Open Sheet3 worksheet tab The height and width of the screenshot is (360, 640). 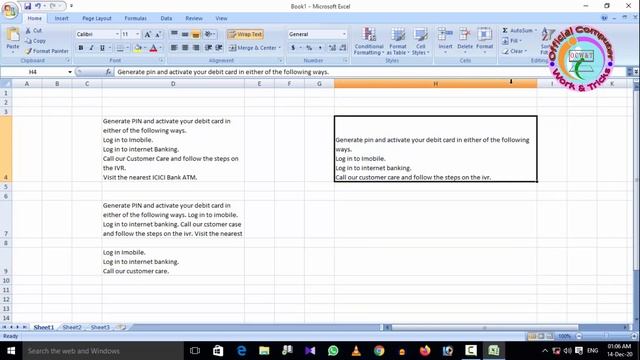click(x=100, y=327)
